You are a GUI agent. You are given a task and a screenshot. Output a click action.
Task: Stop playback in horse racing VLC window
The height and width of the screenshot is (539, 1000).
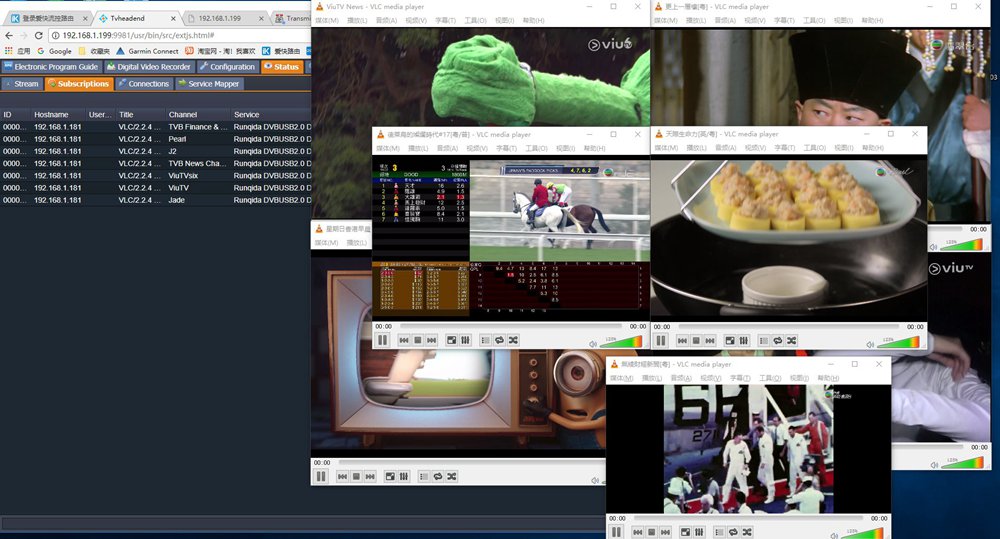point(418,340)
